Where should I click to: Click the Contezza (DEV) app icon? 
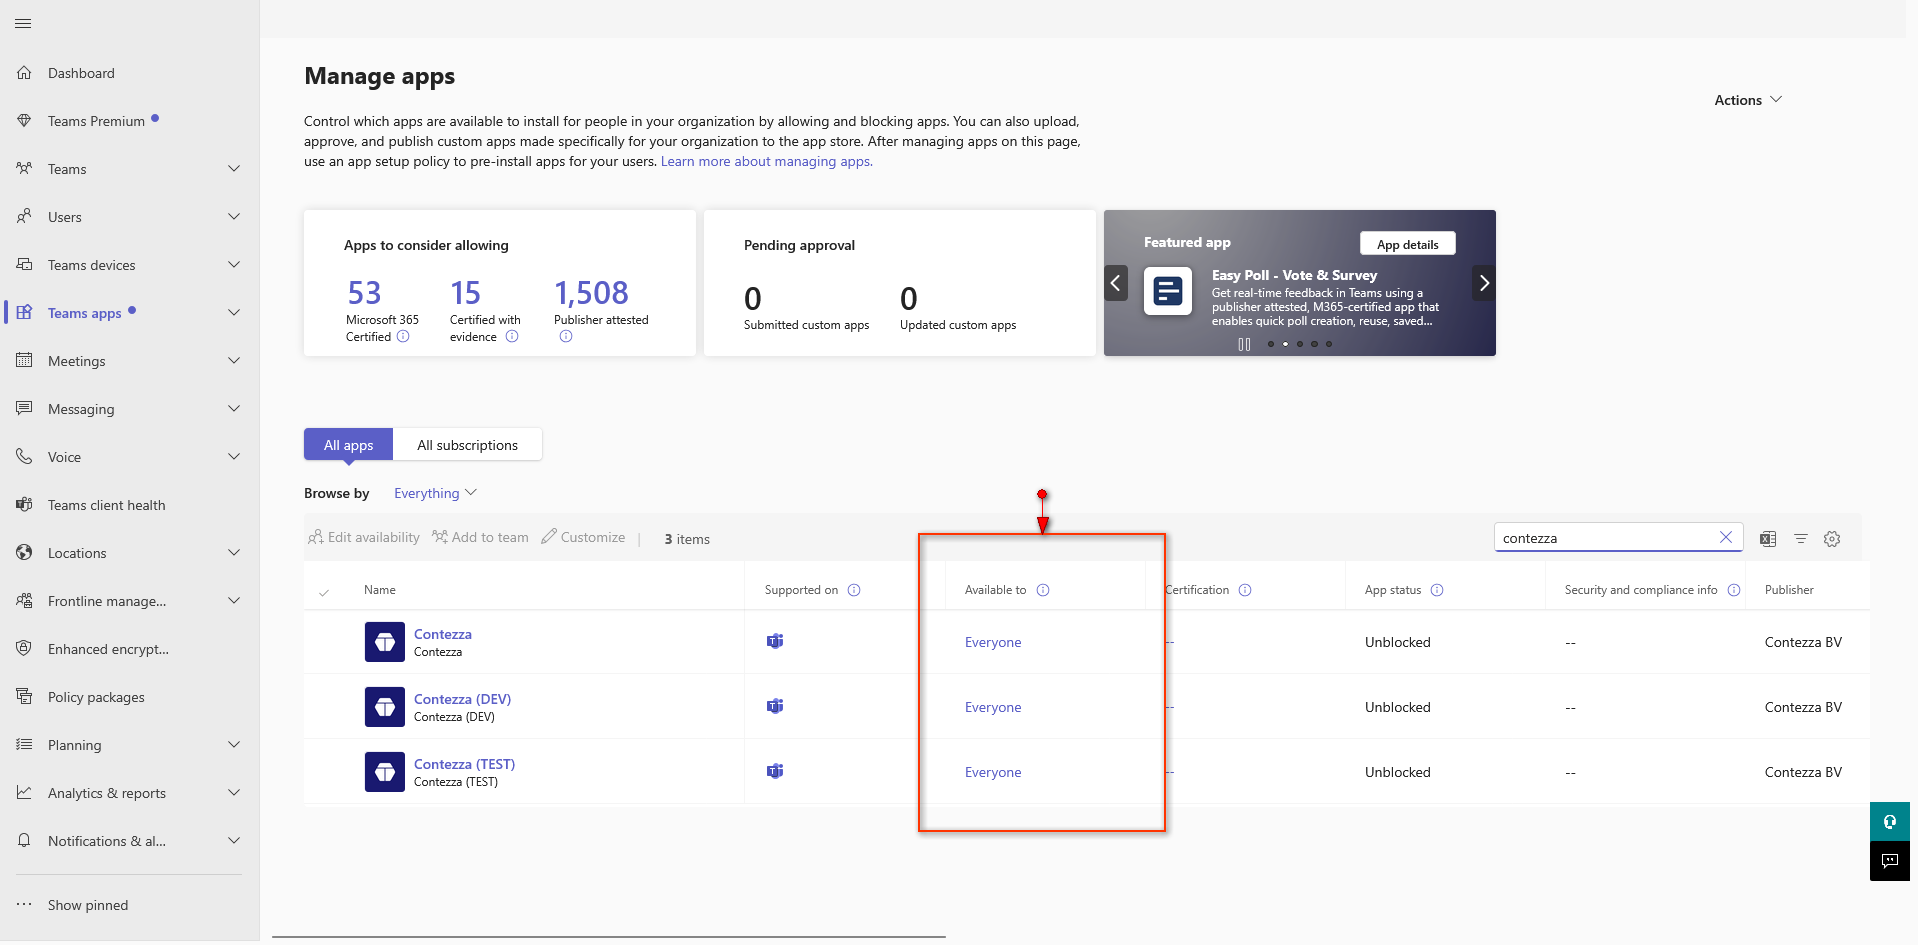point(385,707)
